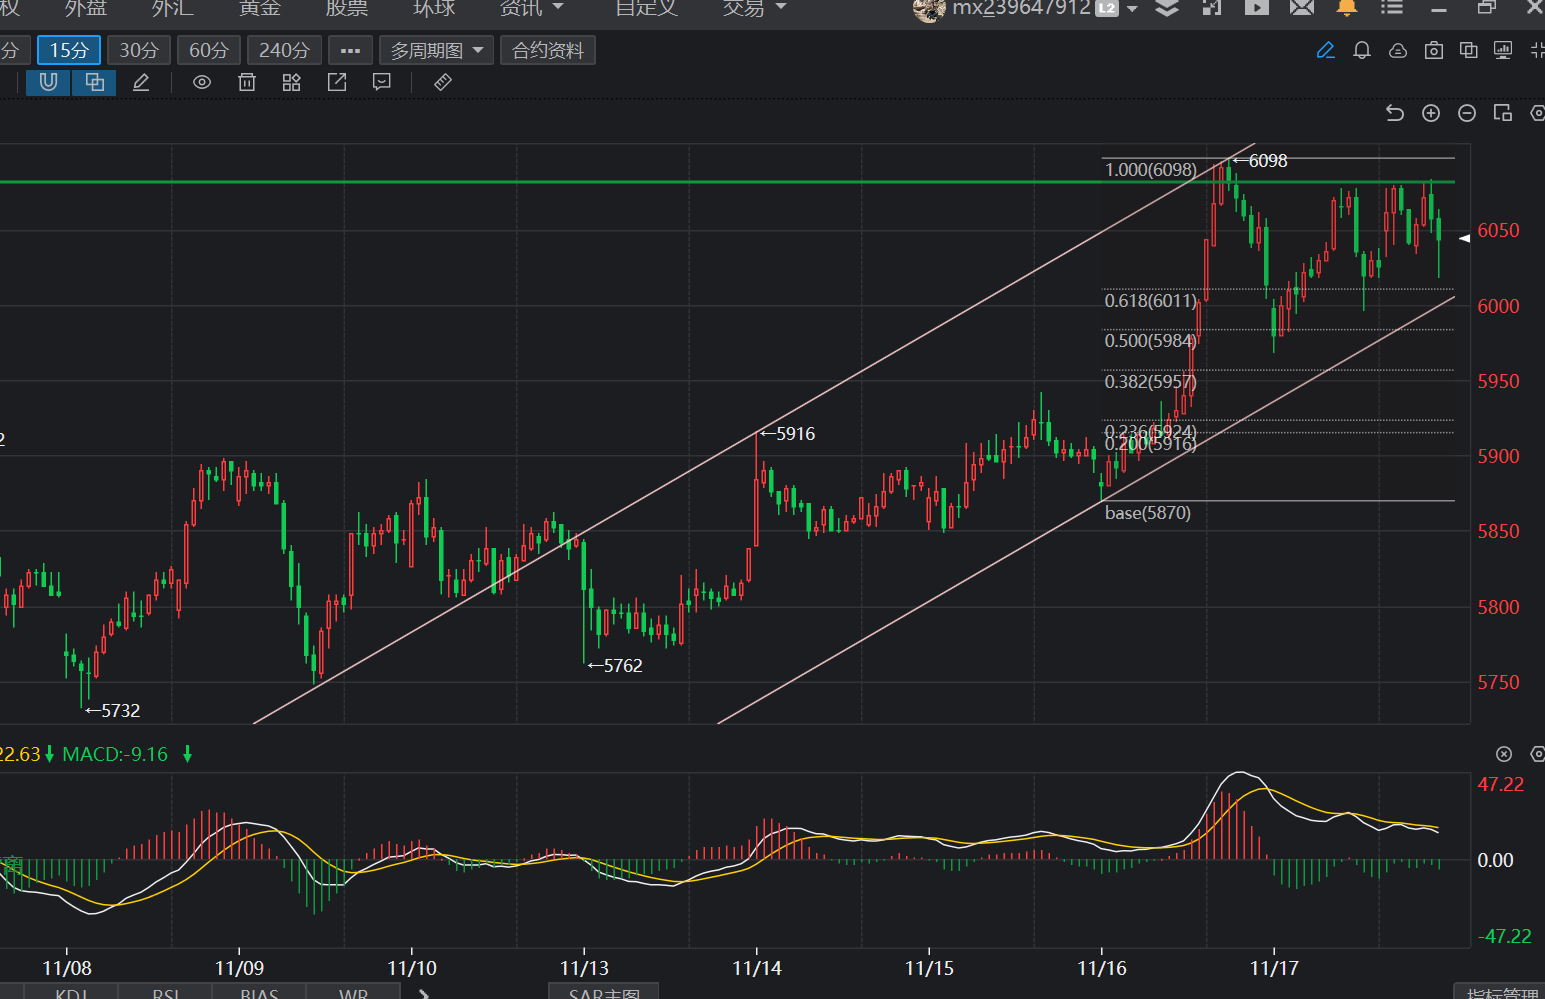Switch to the KDJ indicator tab
Viewport: 1545px width, 999px height.
pyautogui.click(x=71, y=992)
